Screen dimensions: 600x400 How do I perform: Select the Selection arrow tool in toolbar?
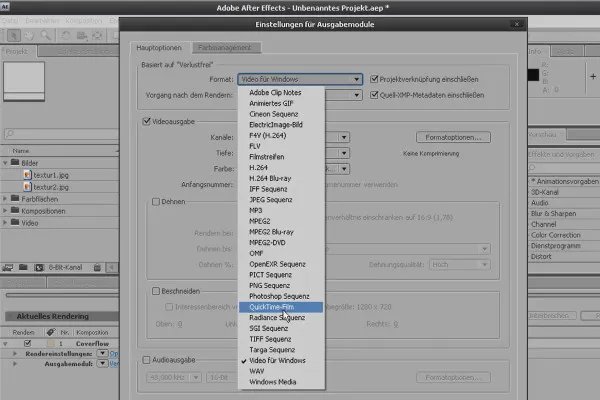pos(14,36)
